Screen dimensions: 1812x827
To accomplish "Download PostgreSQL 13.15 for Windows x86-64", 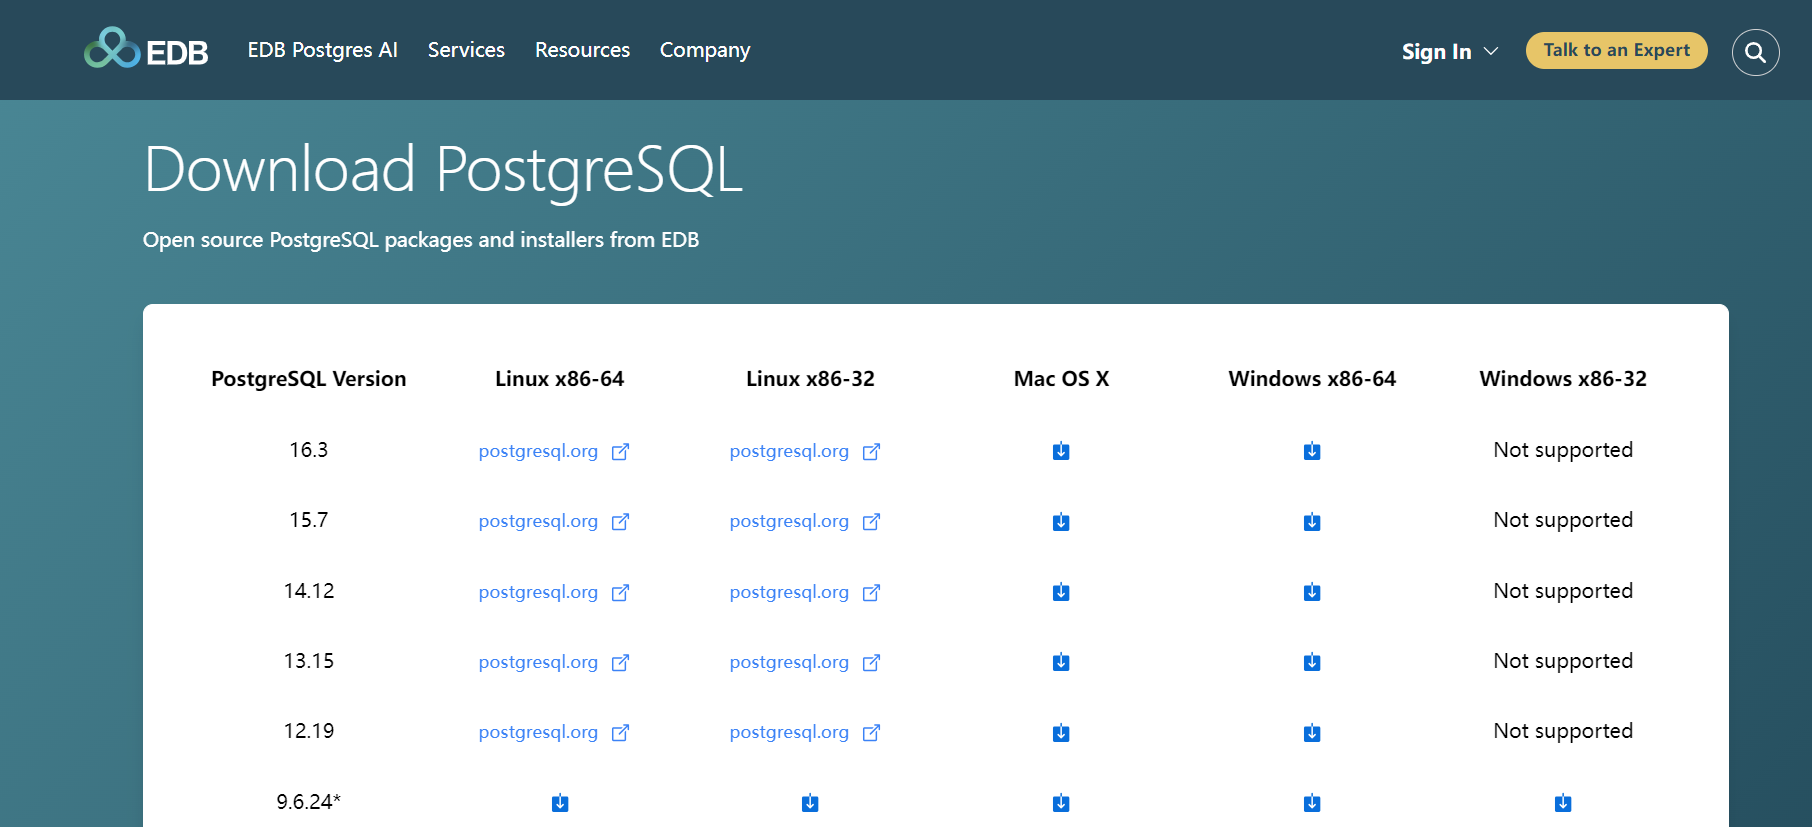I will tap(1312, 662).
